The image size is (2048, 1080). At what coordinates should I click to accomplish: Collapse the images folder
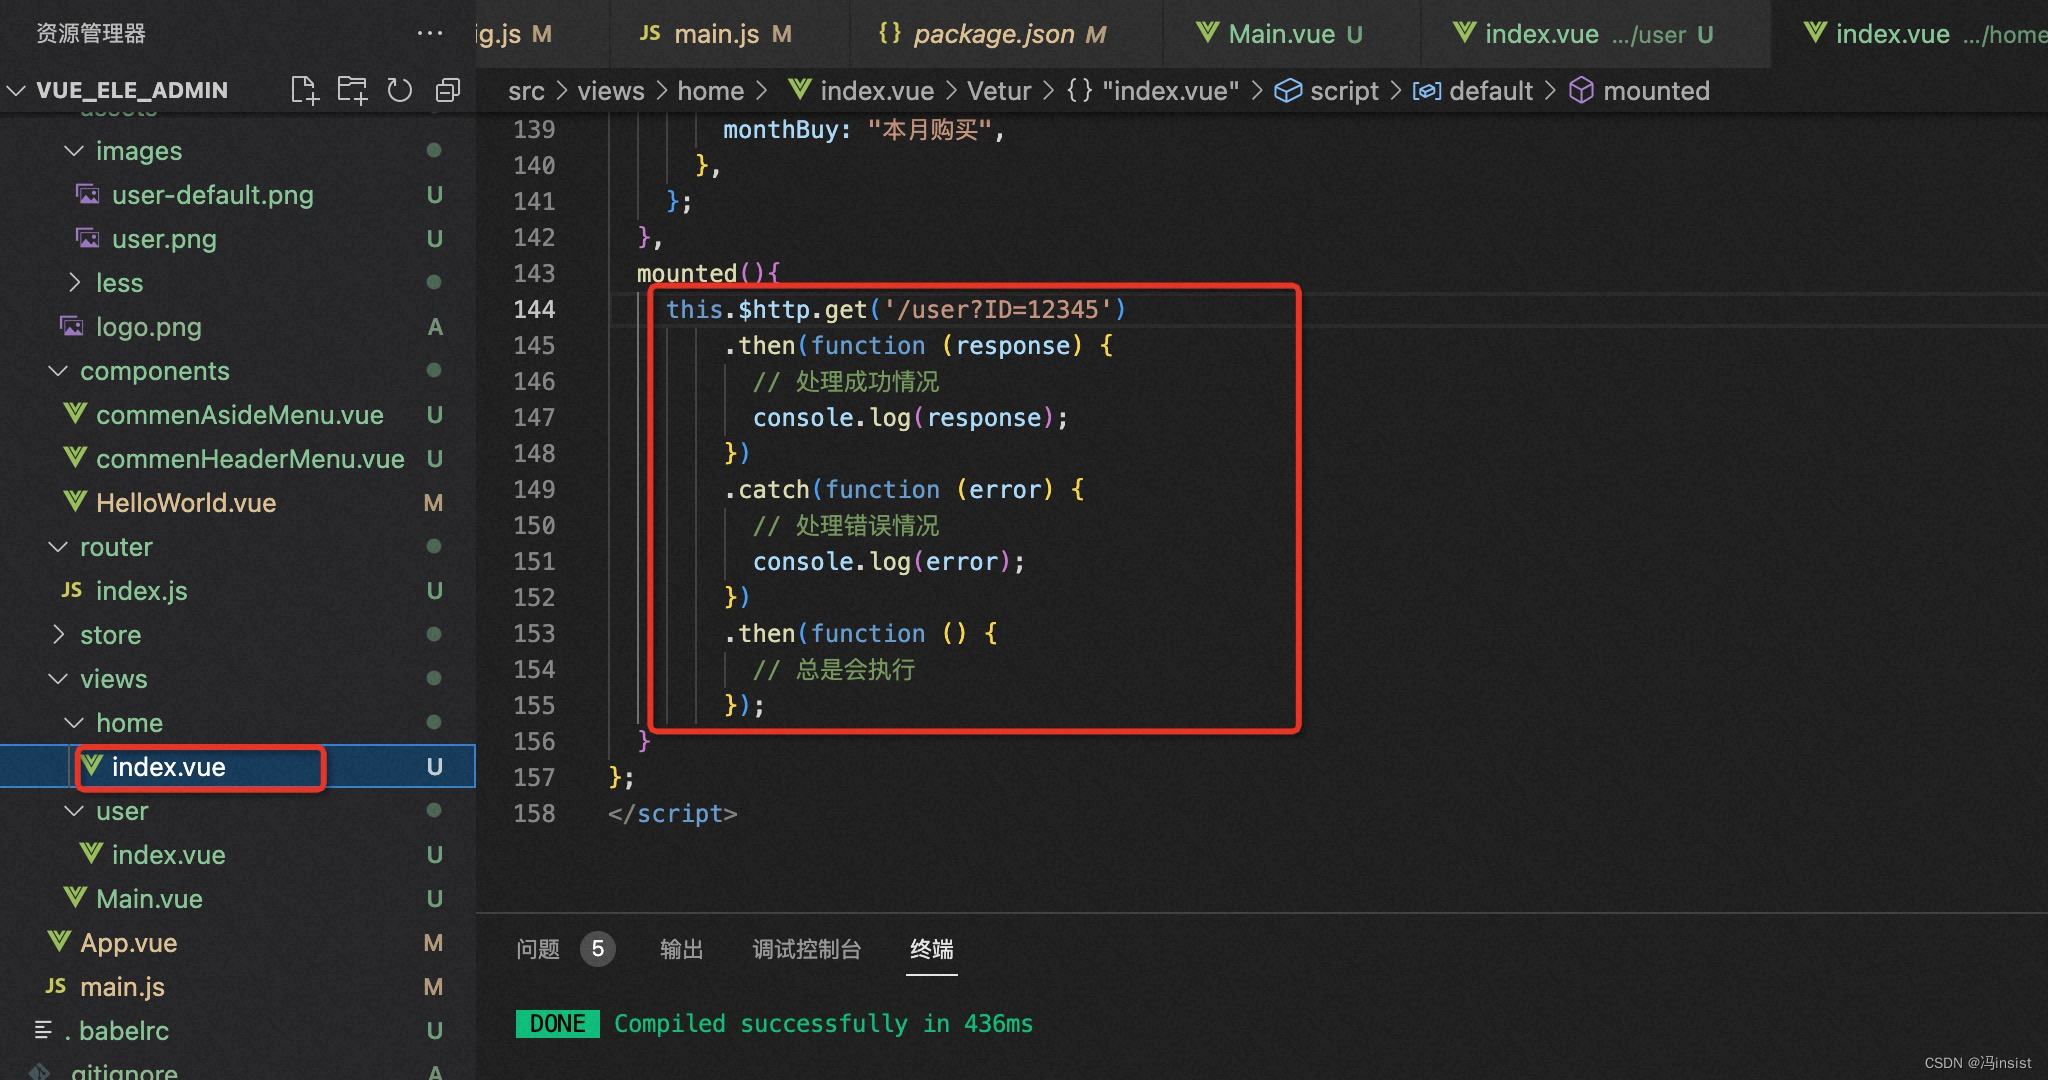(x=74, y=151)
